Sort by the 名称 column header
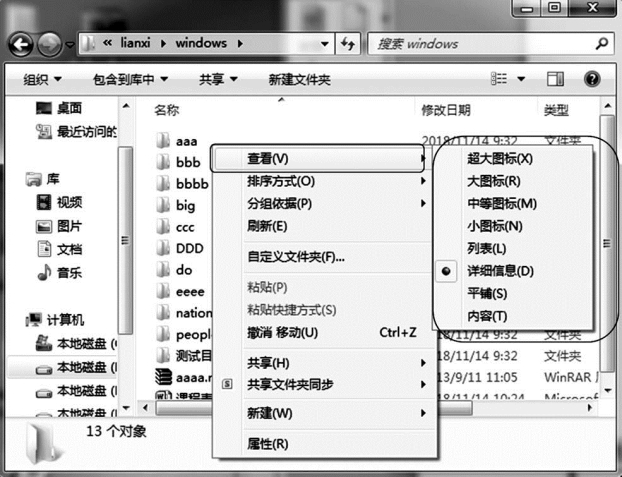 (x=167, y=110)
